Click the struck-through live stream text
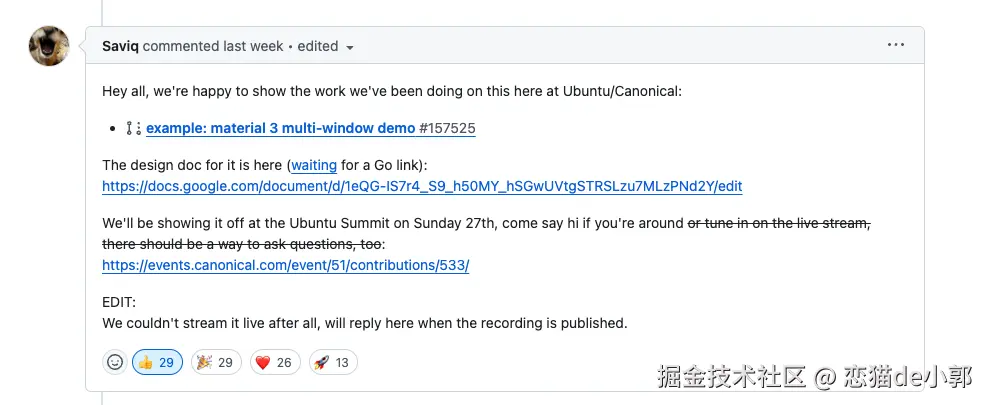Image resolution: width=987 pixels, height=405 pixels. [780, 223]
